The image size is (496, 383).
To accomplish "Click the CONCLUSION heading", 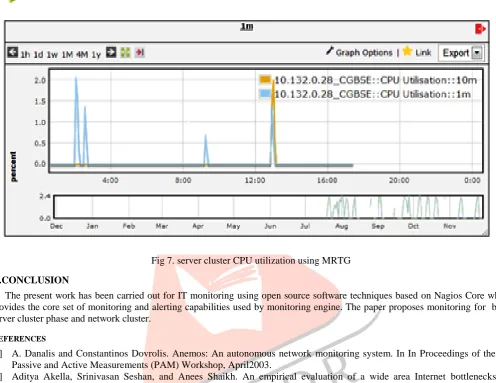I will [35, 280].
